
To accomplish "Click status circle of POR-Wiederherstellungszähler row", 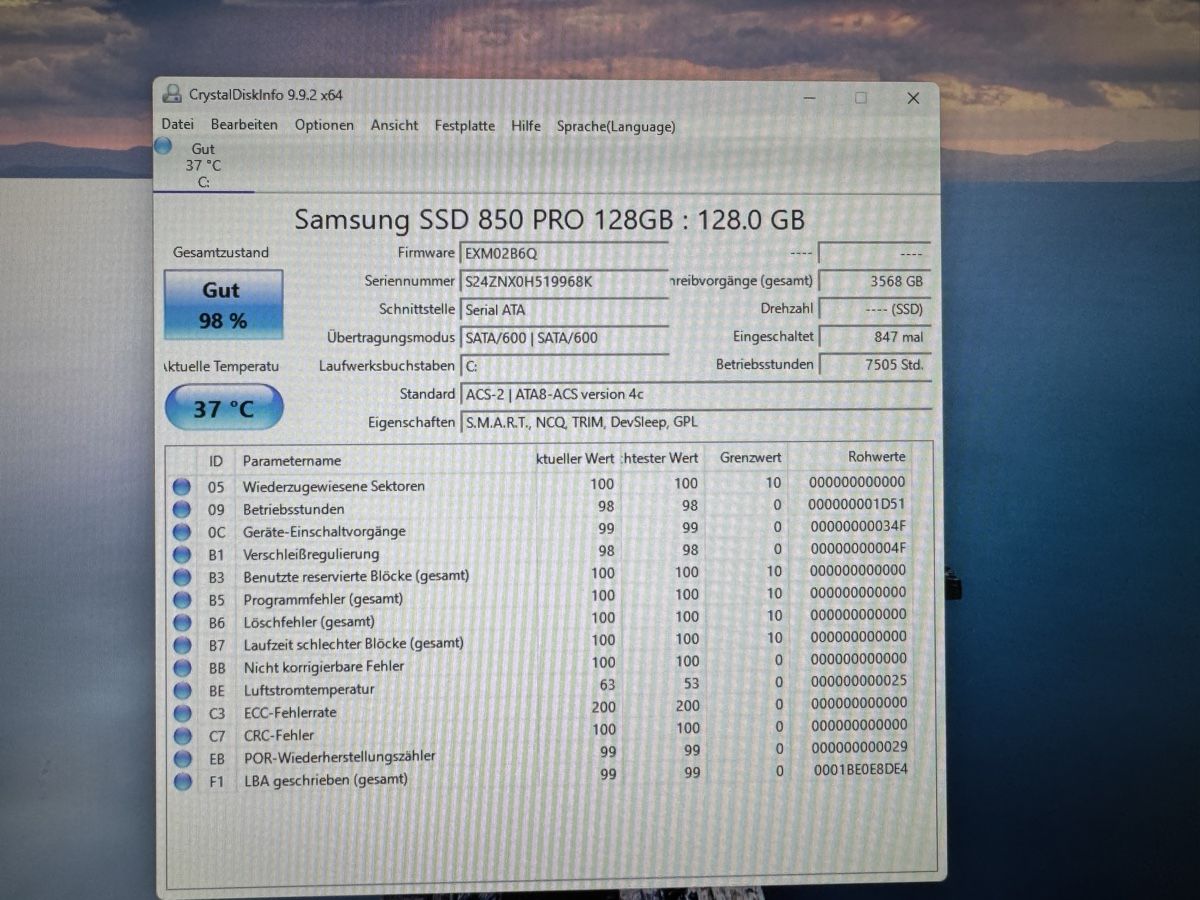I will [181, 759].
